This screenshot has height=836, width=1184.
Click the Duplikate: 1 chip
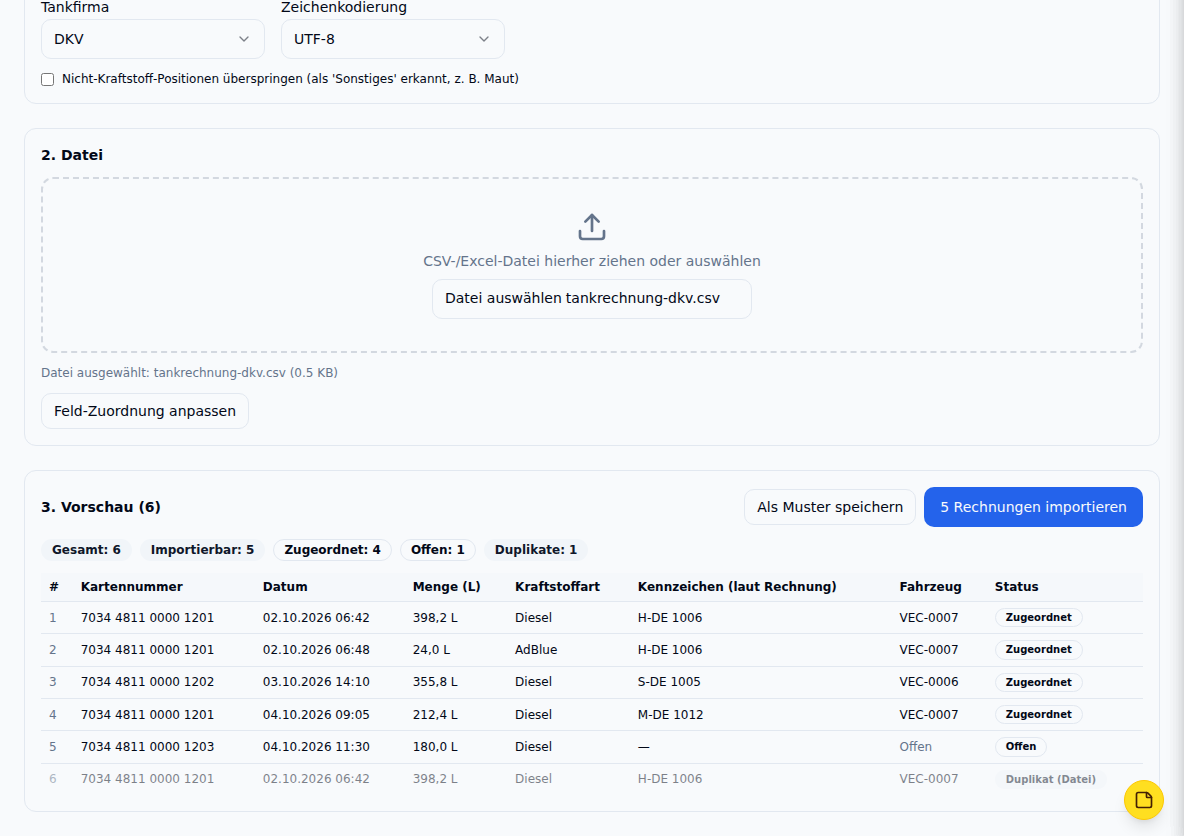coord(536,550)
